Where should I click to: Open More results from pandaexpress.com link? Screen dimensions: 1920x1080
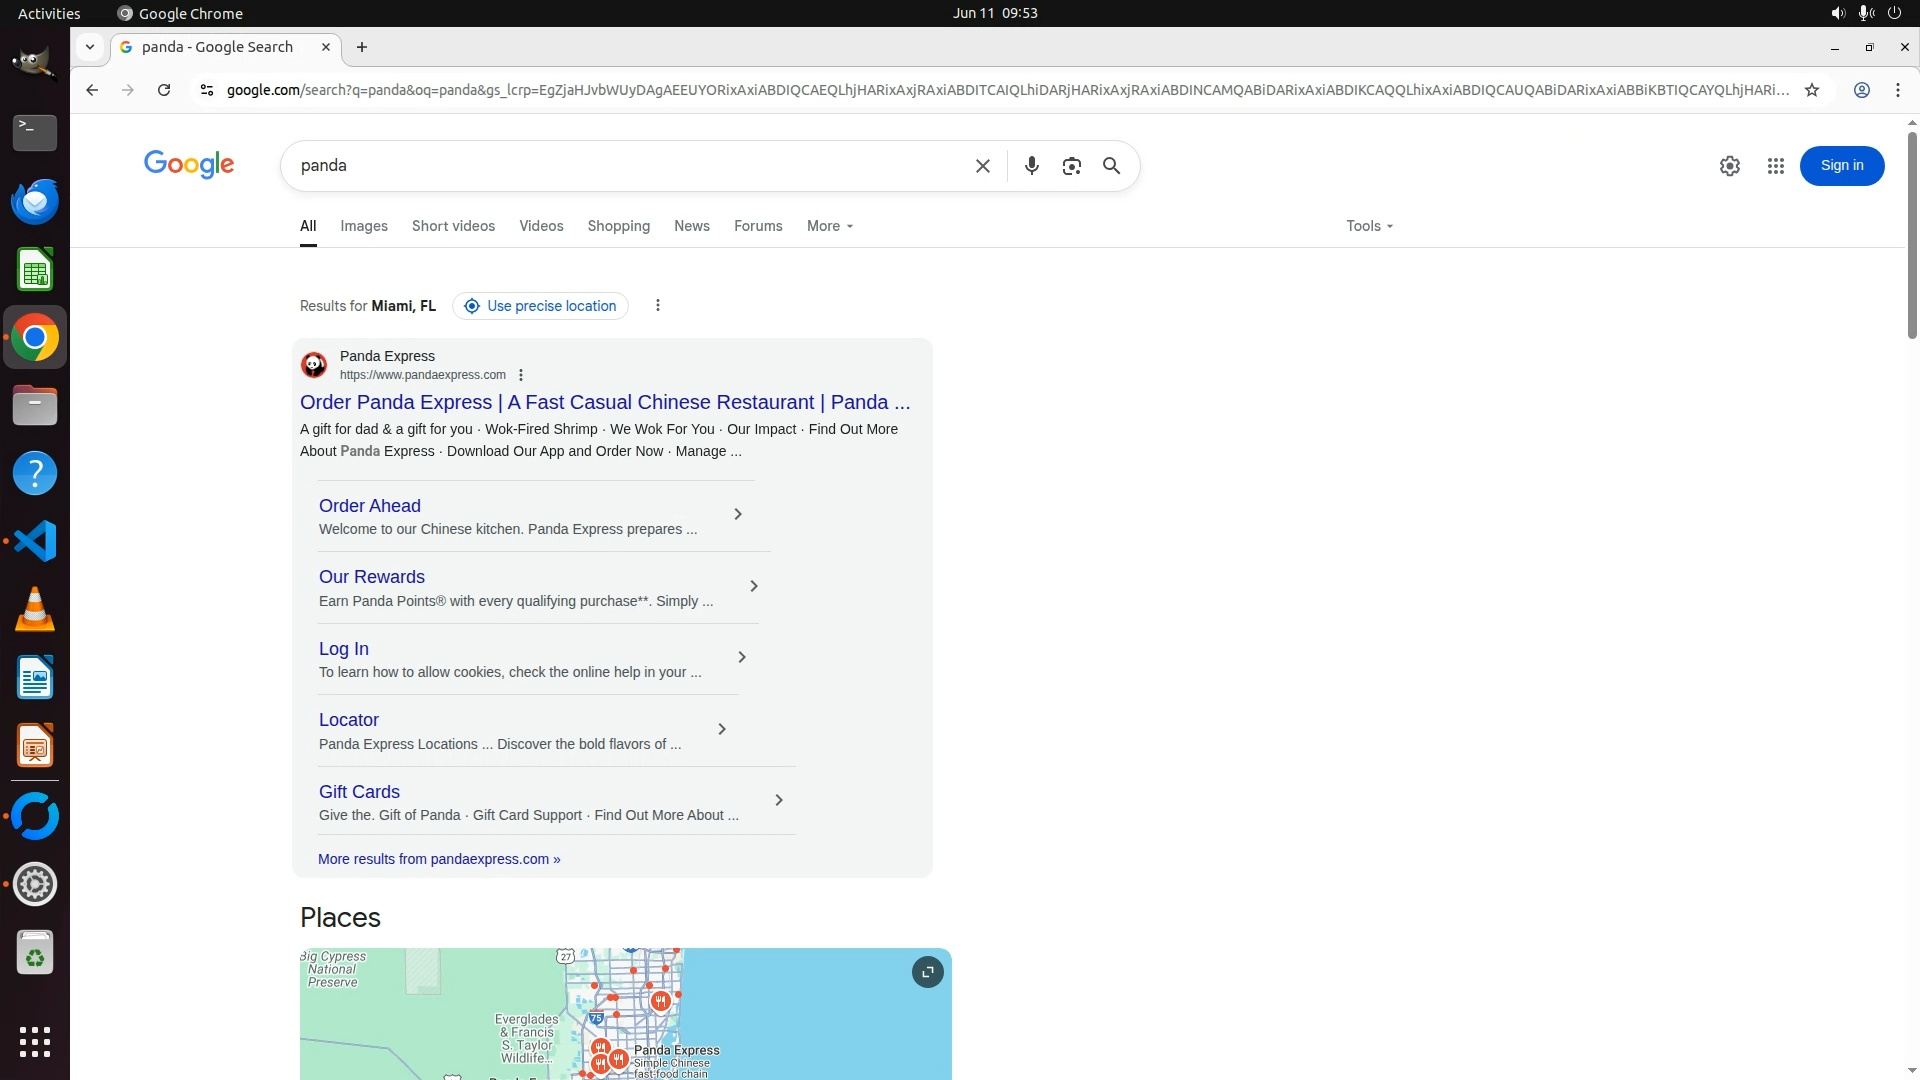click(x=439, y=859)
